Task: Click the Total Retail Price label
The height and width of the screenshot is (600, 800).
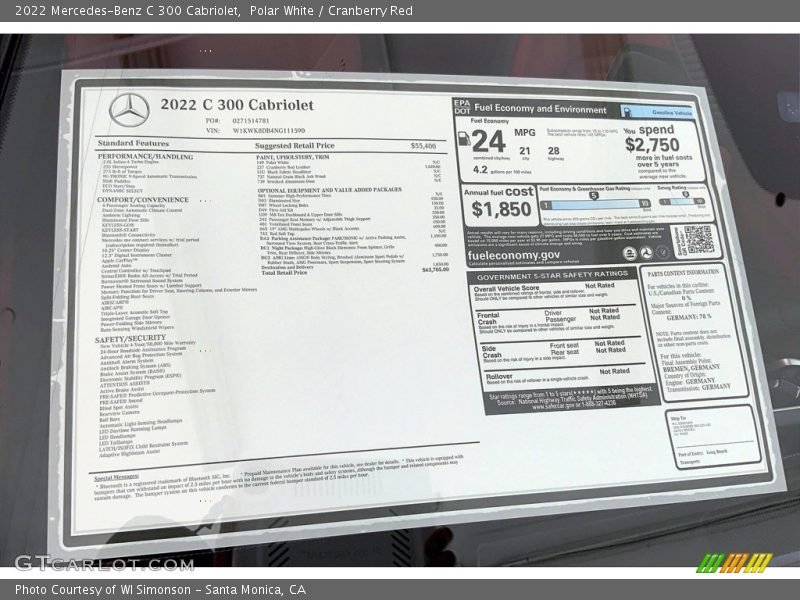Action: (x=284, y=273)
